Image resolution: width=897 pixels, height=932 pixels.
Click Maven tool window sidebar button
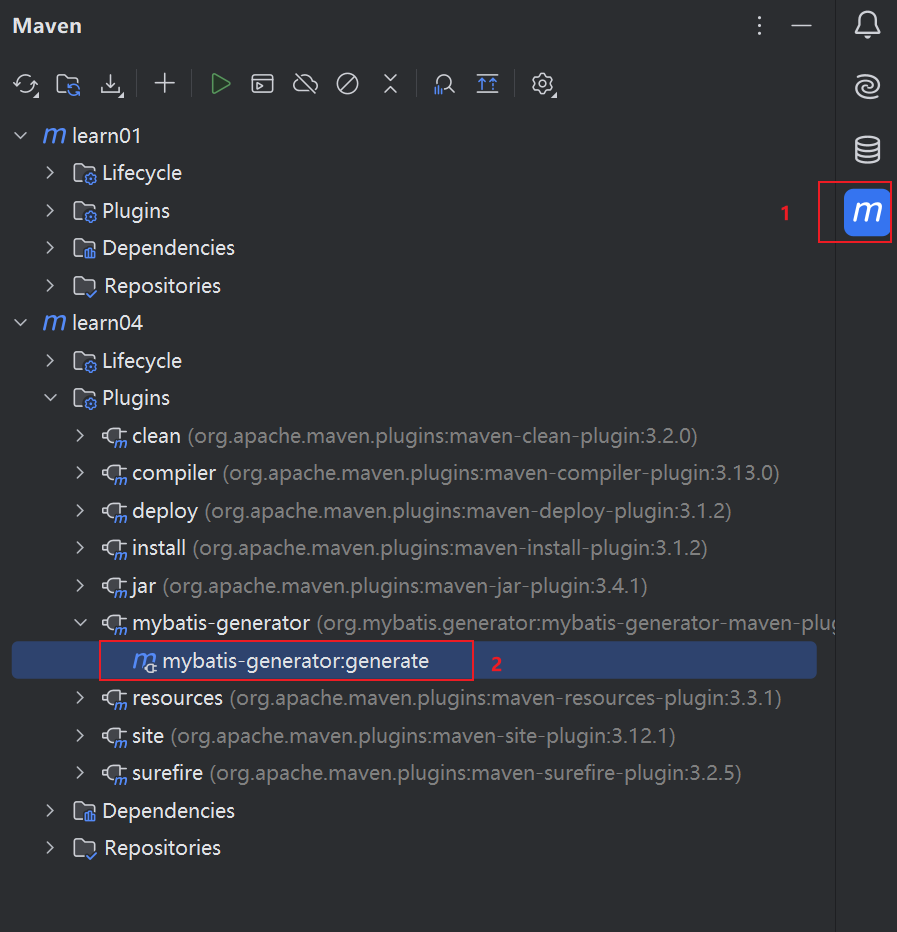867,212
